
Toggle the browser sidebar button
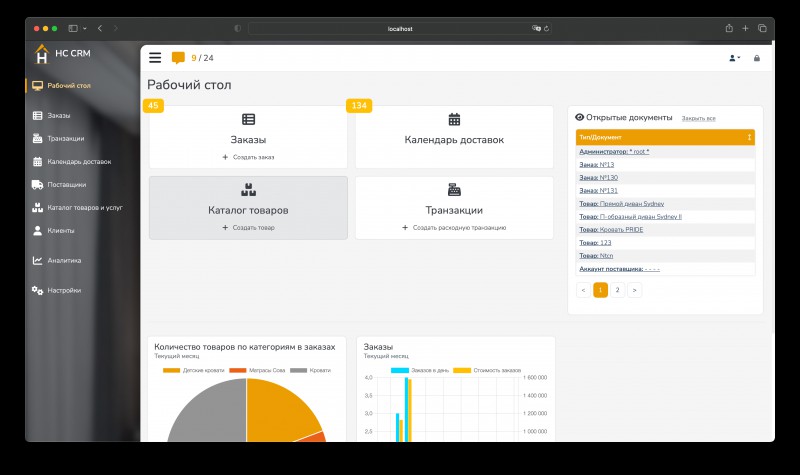click(73, 29)
